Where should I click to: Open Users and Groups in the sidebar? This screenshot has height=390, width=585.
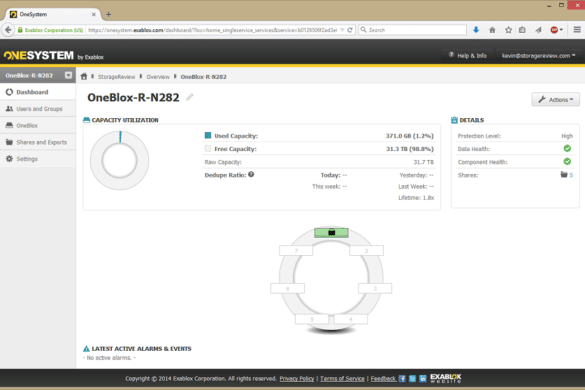coord(38,109)
